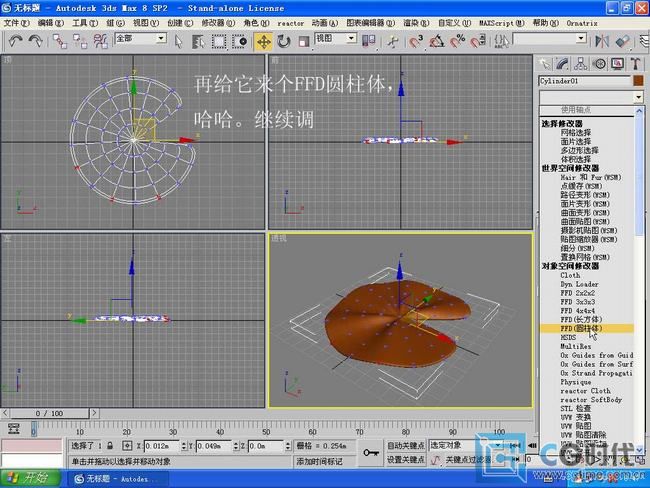Open the MAXScript menu

[x=502, y=23]
